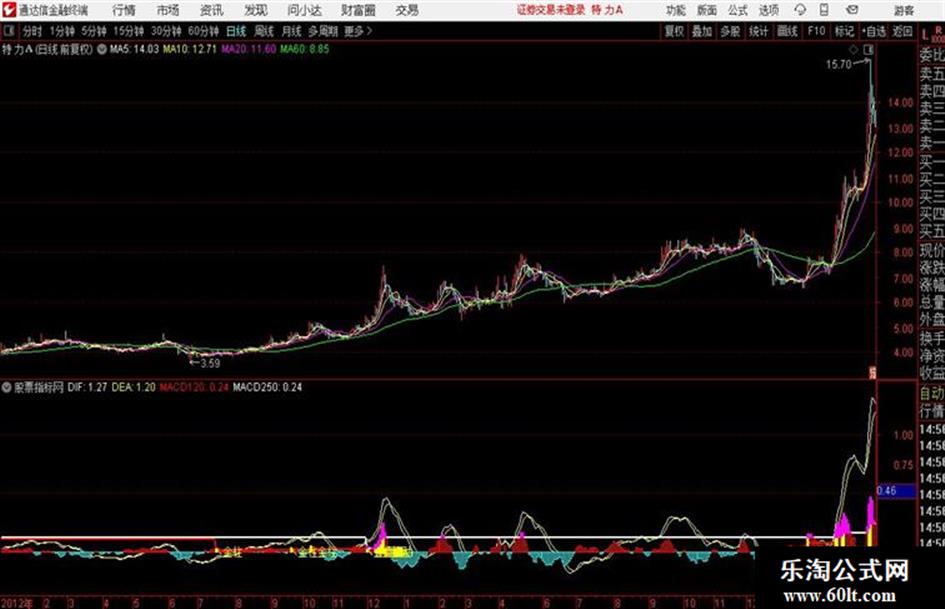Open the 发现 menu
Screen dimensions: 945x609
pos(256,10)
